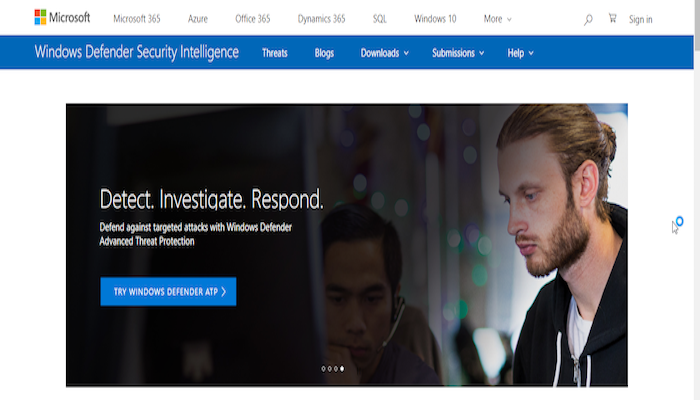This screenshot has height=400, width=700.
Task: Expand the Submissions menu
Action: tap(458, 53)
